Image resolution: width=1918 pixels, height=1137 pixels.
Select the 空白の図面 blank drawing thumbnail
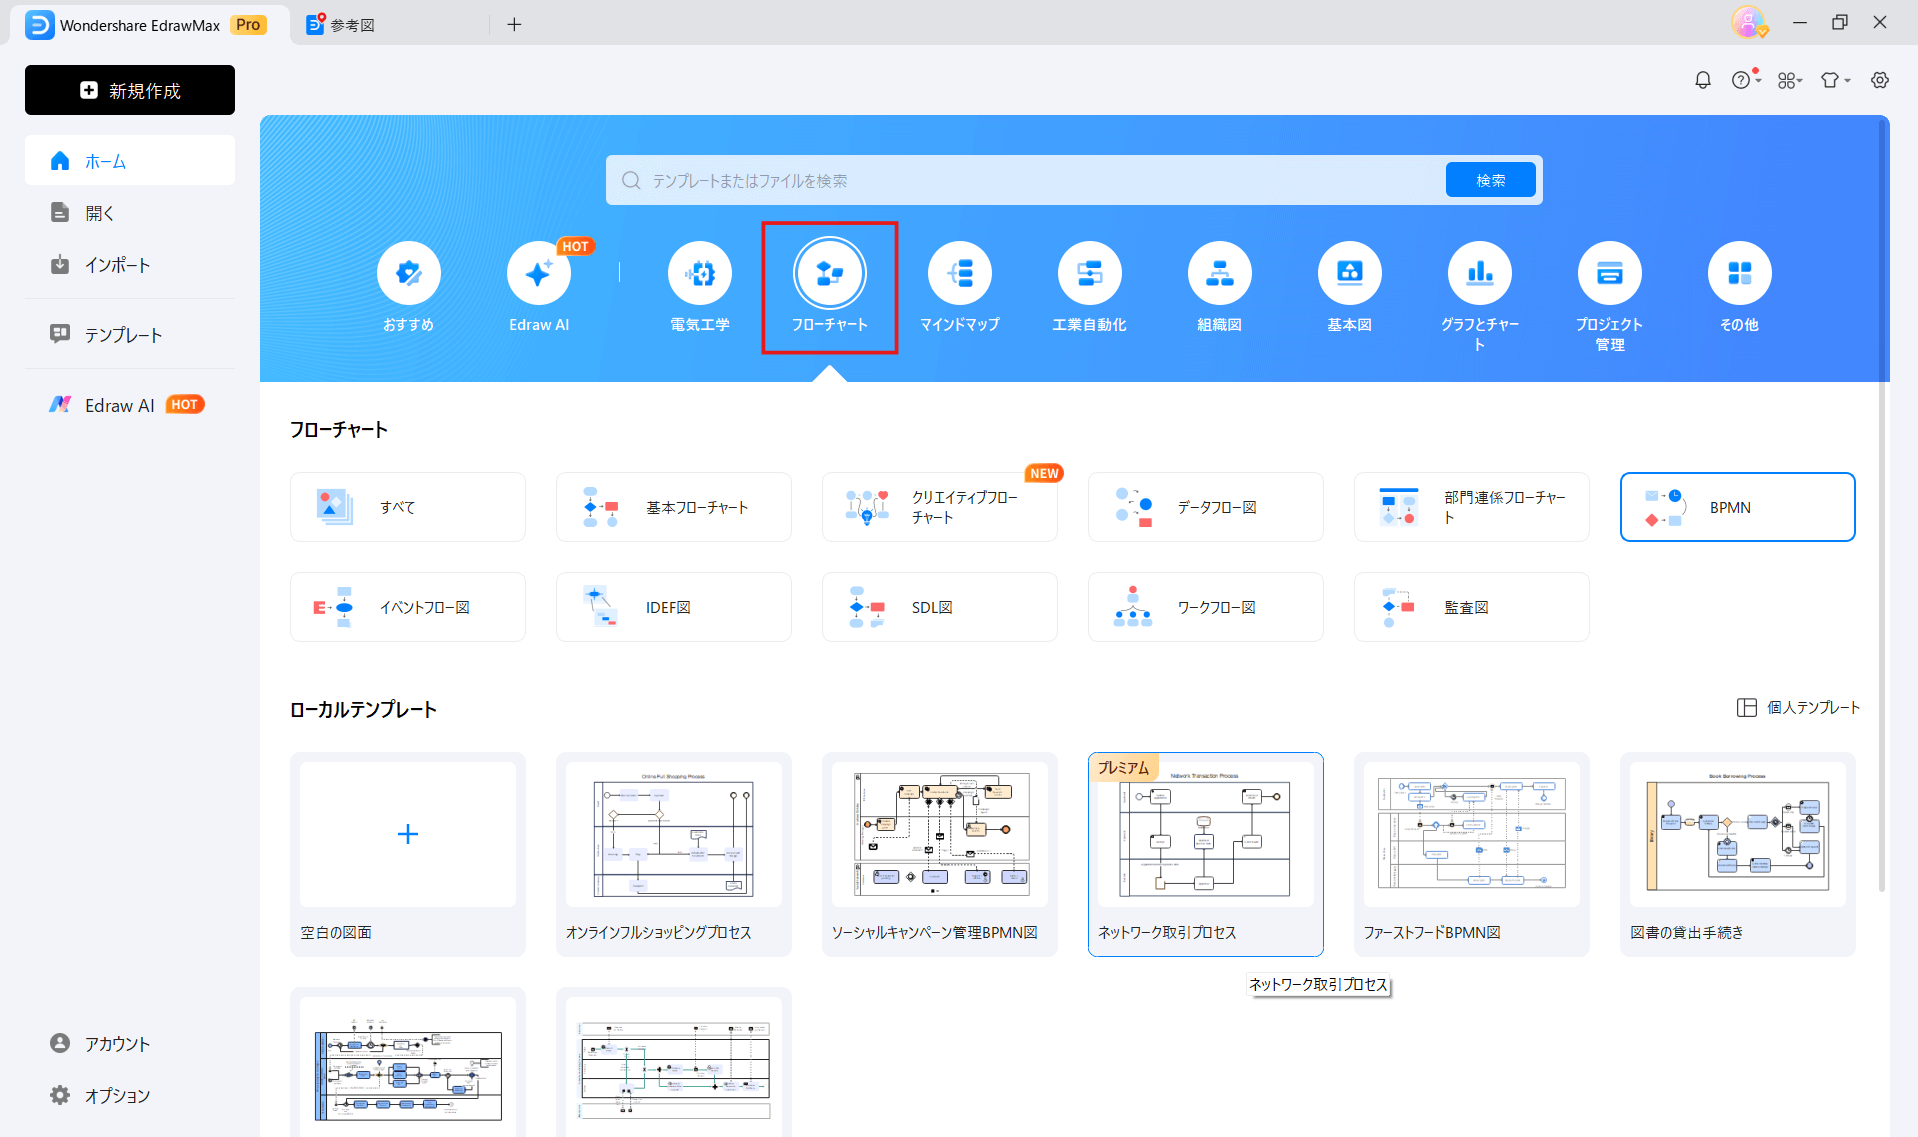tap(407, 834)
